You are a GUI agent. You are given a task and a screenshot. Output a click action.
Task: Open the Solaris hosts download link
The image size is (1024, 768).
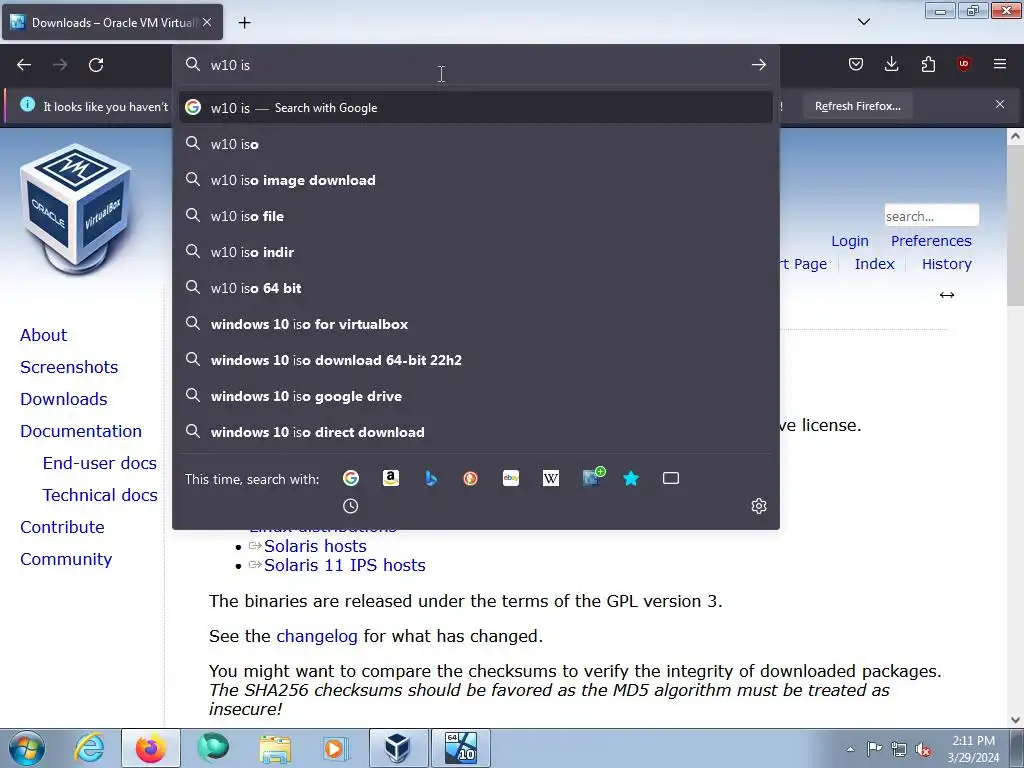(x=315, y=546)
